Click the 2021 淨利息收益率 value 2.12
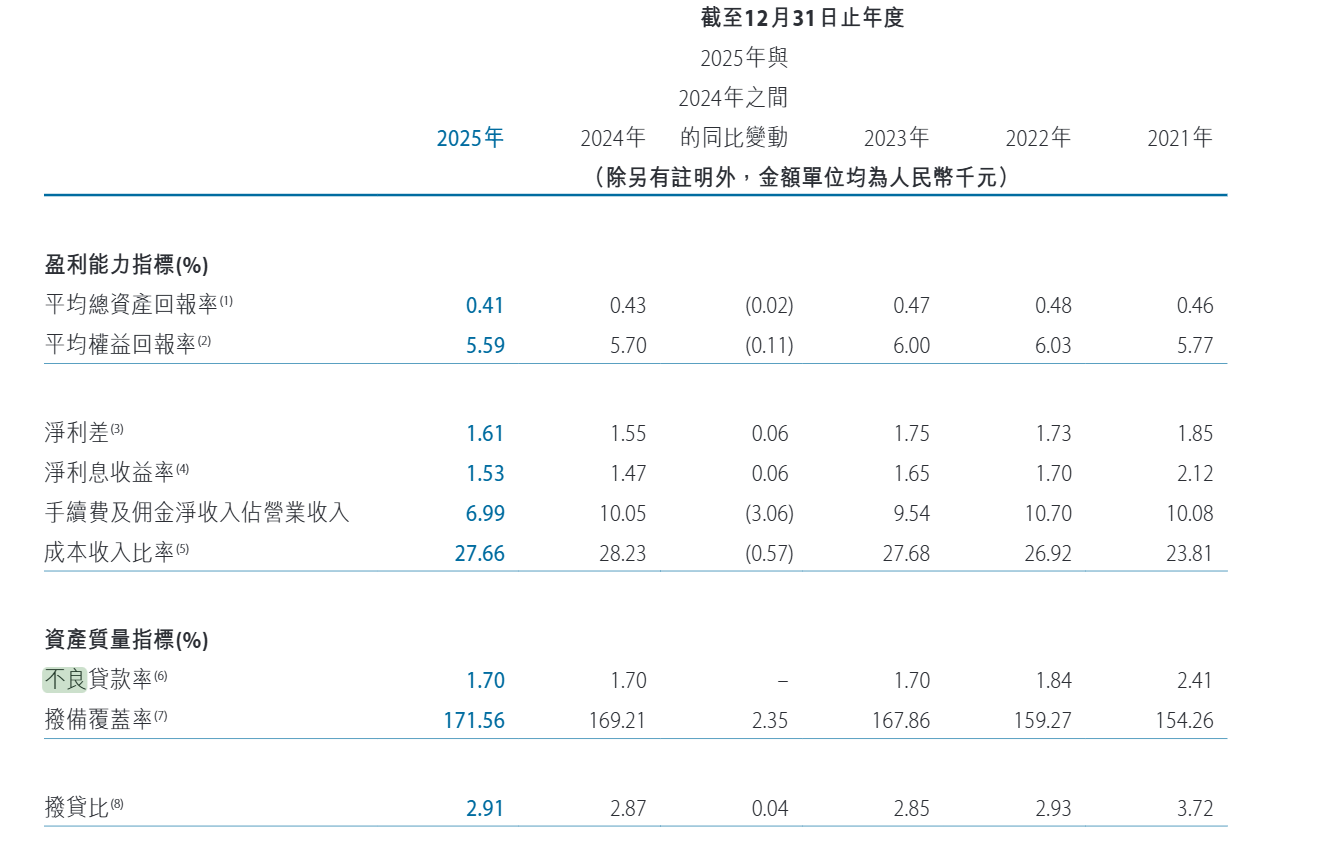Screen dimensions: 1318x841 pos(1194,474)
